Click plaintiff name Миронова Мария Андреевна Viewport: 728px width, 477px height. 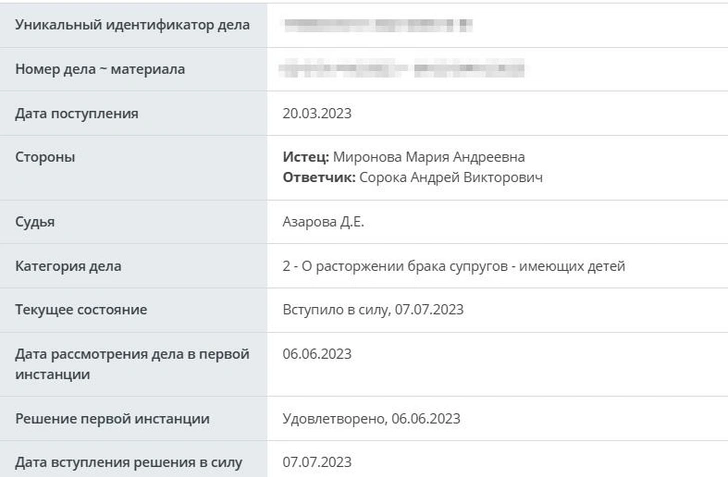point(428,157)
